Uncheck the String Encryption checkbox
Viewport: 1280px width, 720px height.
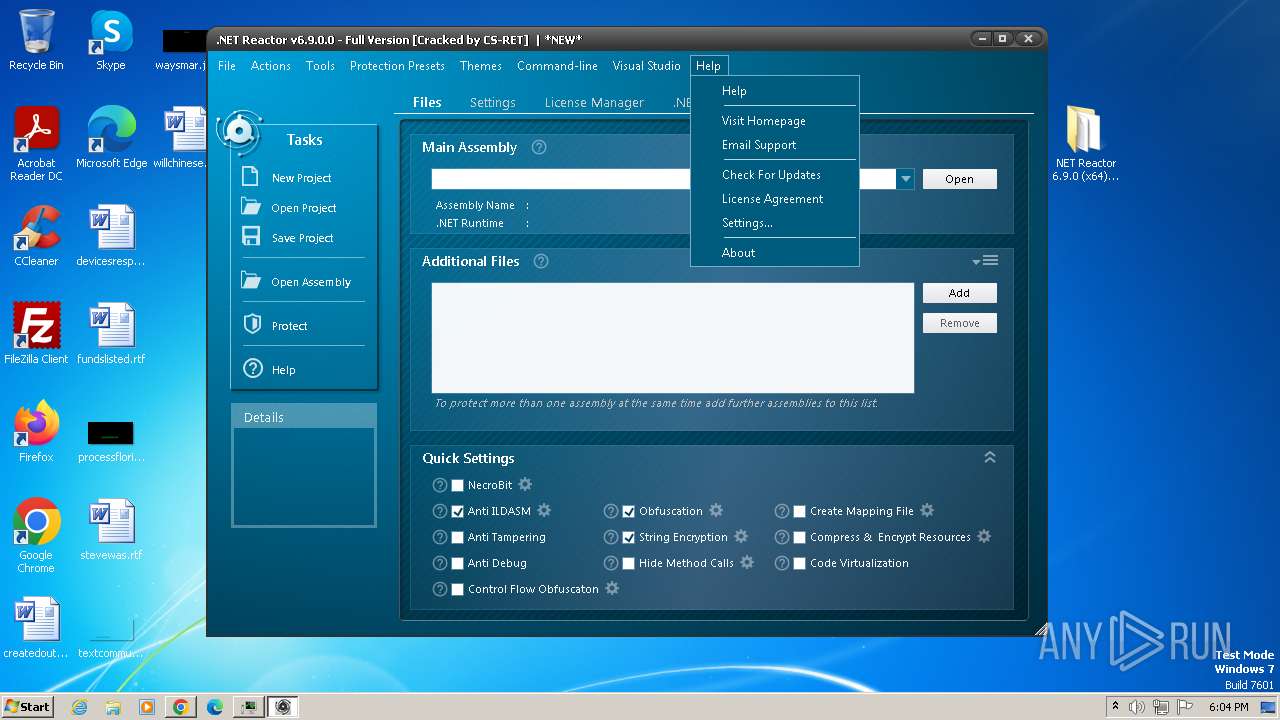629,537
